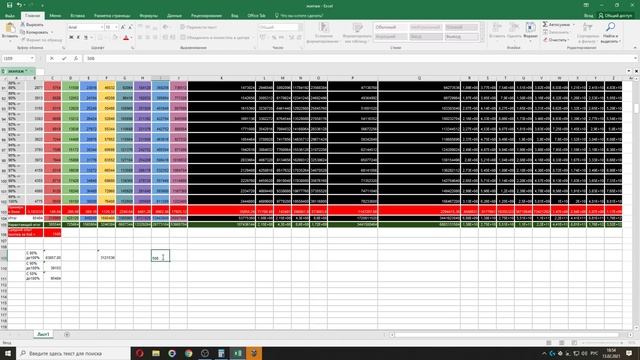Open the Copy options dropdown arrow
Screen dimensions: 640x360
point(52,32)
